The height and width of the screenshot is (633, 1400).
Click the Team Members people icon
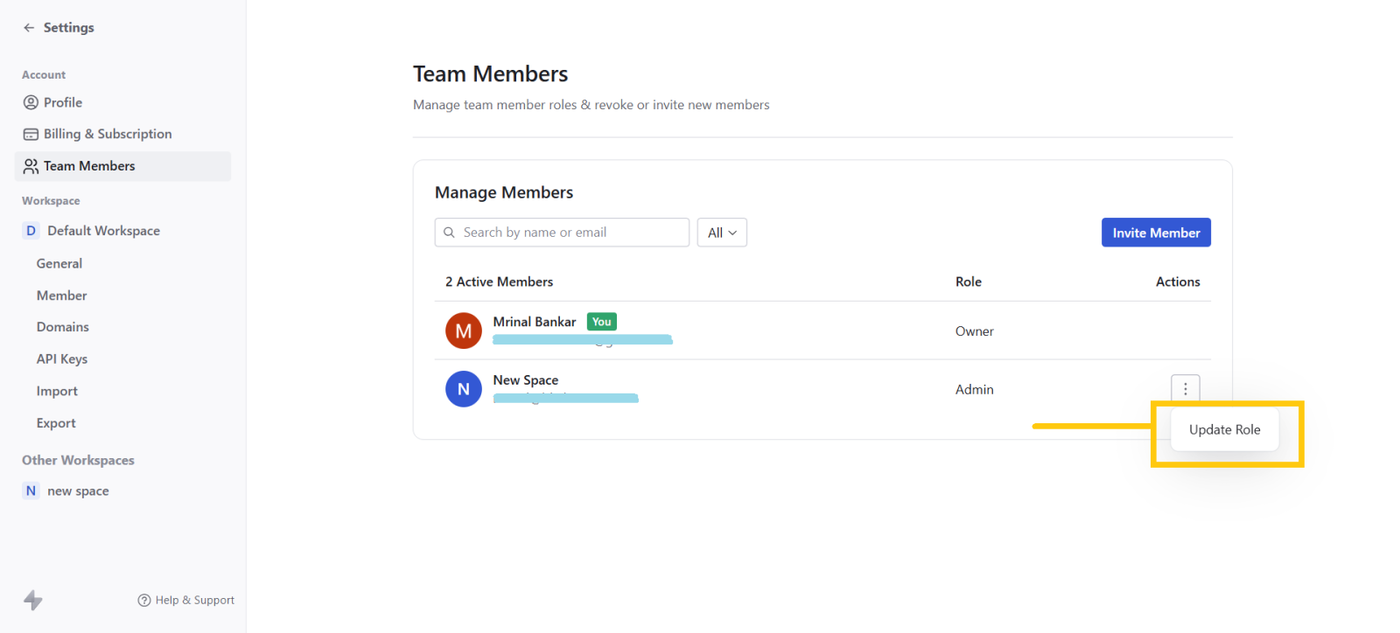[31, 166]
